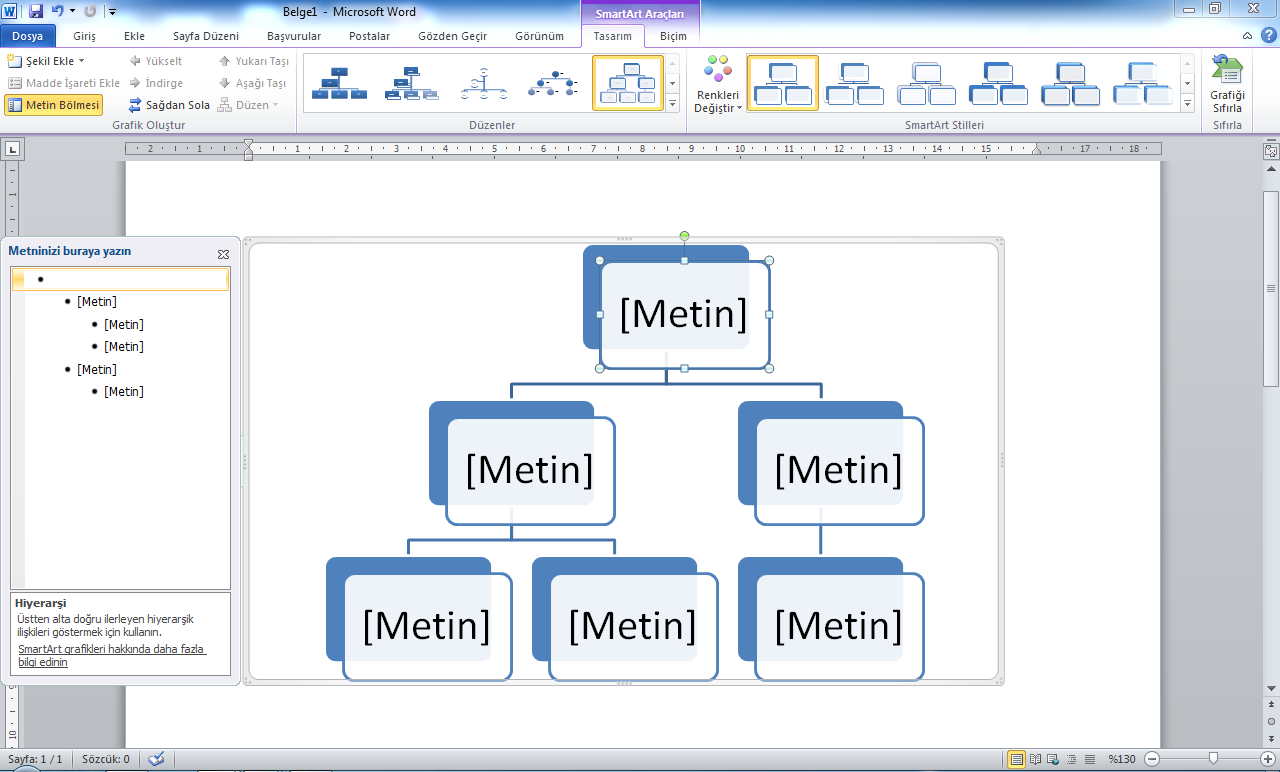Click the first empty bullet in text pane

coord(120,279)
